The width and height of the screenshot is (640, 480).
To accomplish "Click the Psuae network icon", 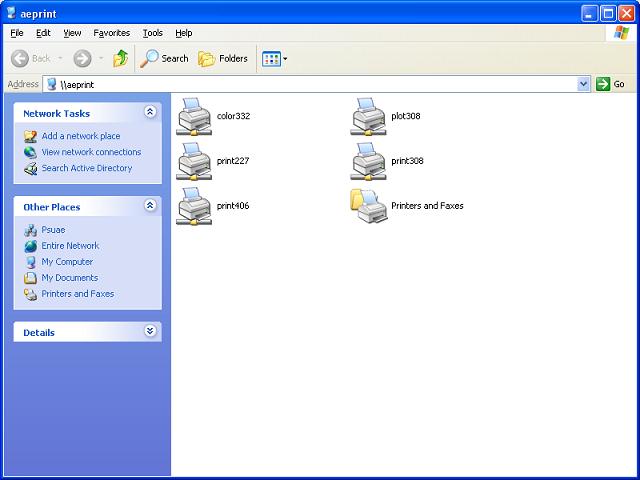I will point(30,230).
